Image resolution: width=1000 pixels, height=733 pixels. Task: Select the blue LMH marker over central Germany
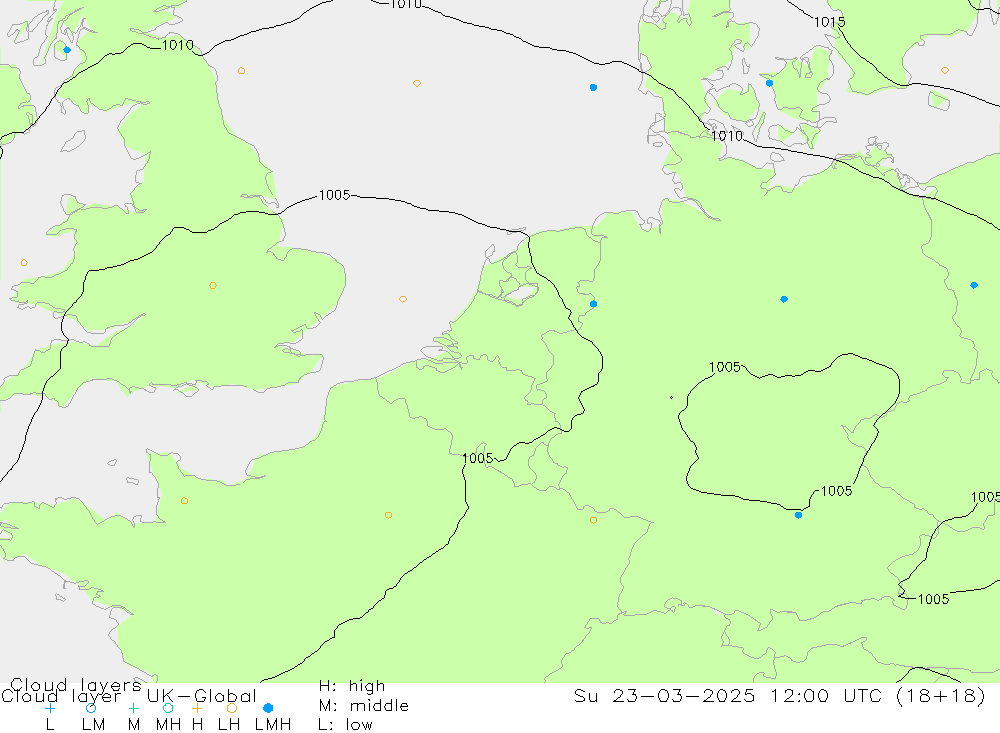(784, 299)
